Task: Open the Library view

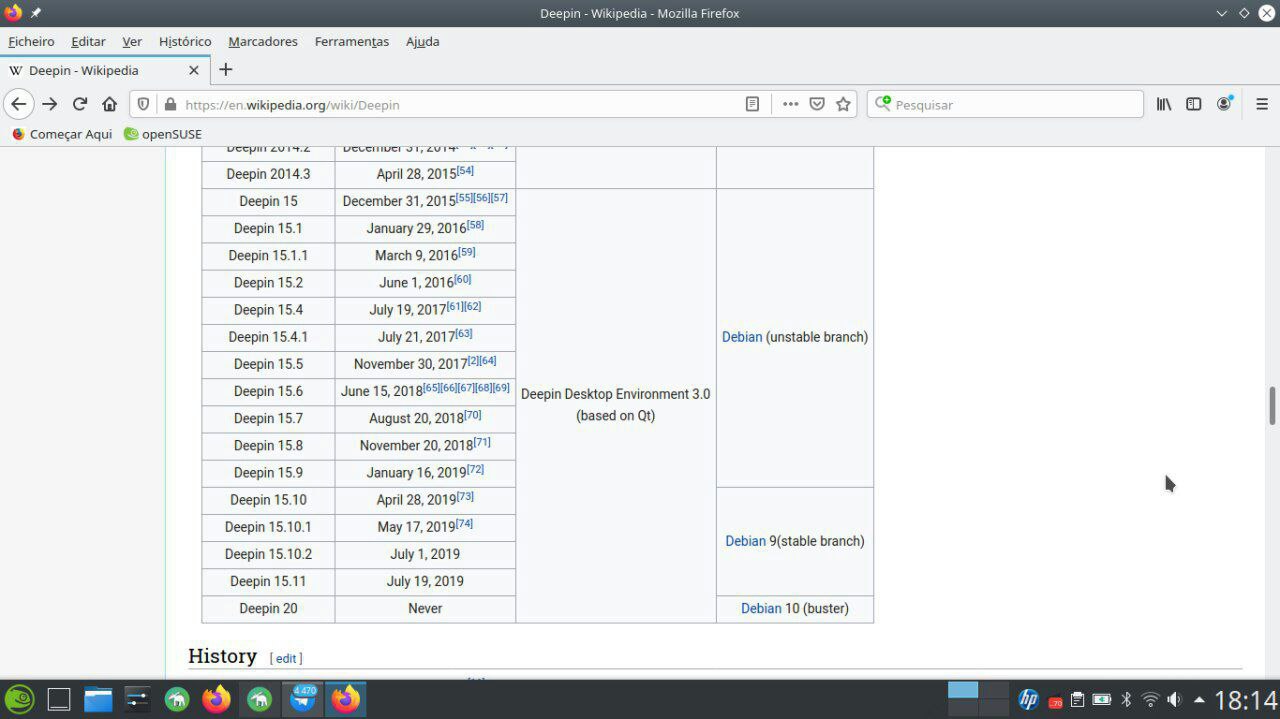Action: click(1164, 104)
